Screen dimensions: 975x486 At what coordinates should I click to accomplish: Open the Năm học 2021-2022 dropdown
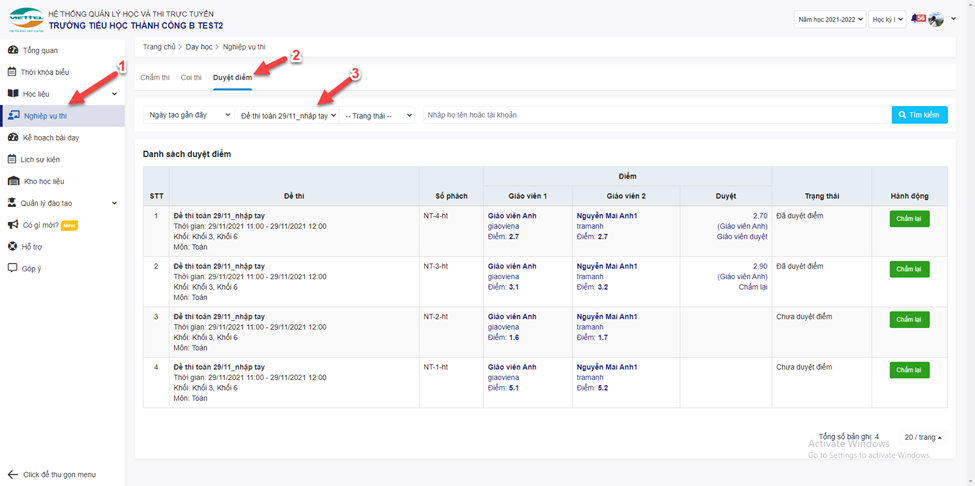pyautogui.click(x=829, y=19)
